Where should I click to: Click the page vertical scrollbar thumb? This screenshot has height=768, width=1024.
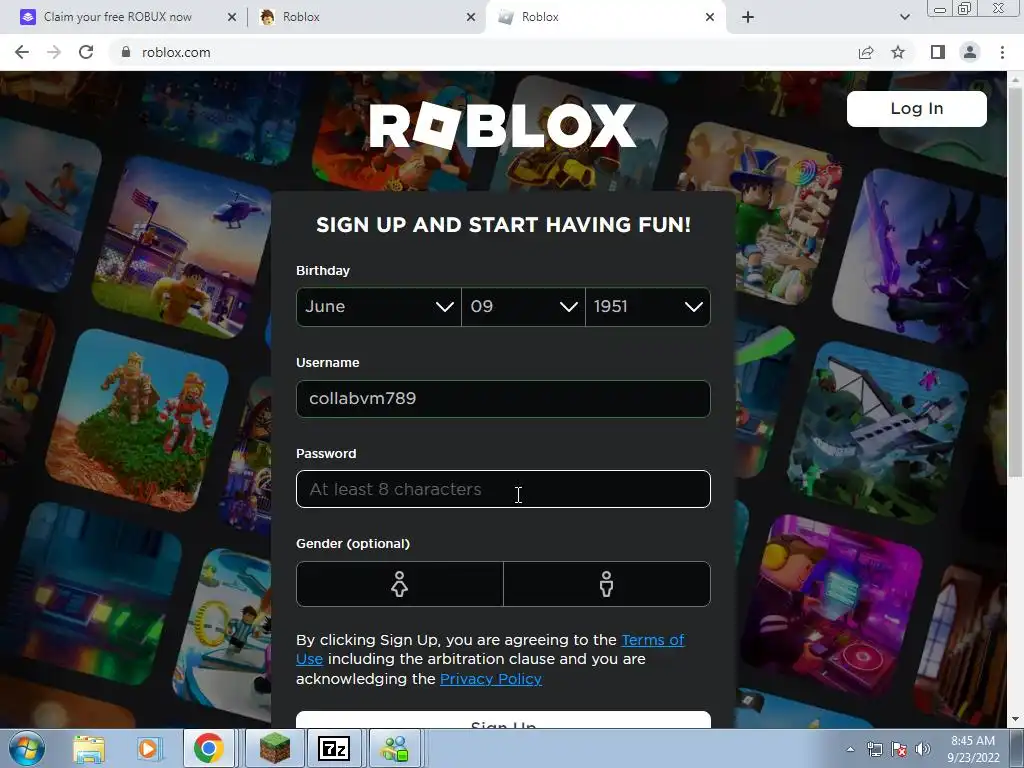point(1015,281)
